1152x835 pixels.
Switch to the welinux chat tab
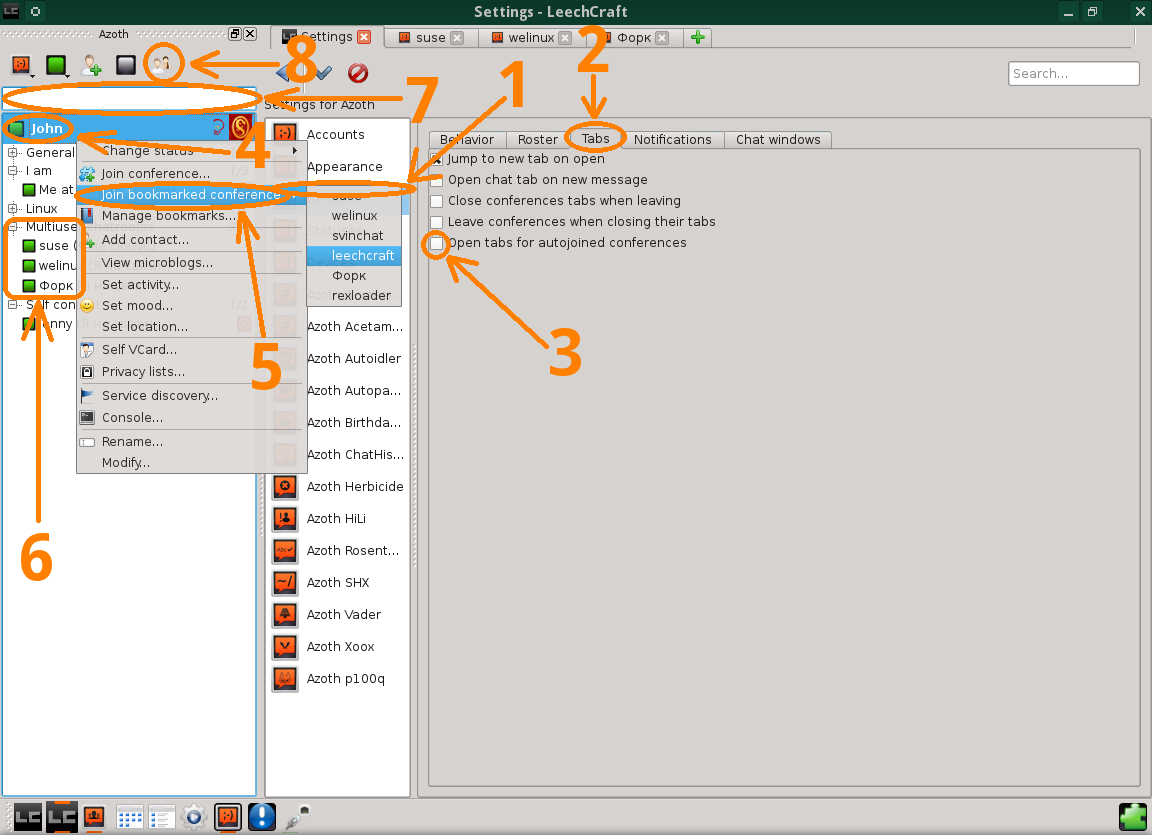coord(530,37)
